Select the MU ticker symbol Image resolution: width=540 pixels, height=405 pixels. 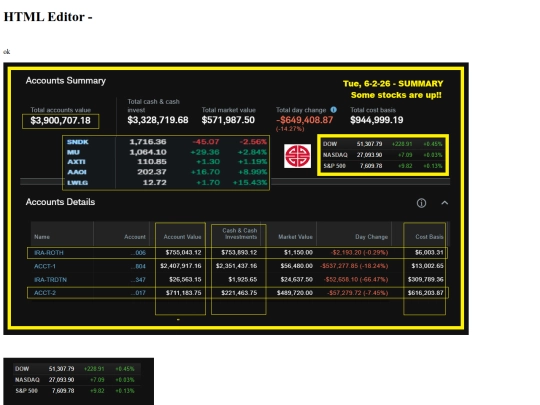[x=73, y=152]
